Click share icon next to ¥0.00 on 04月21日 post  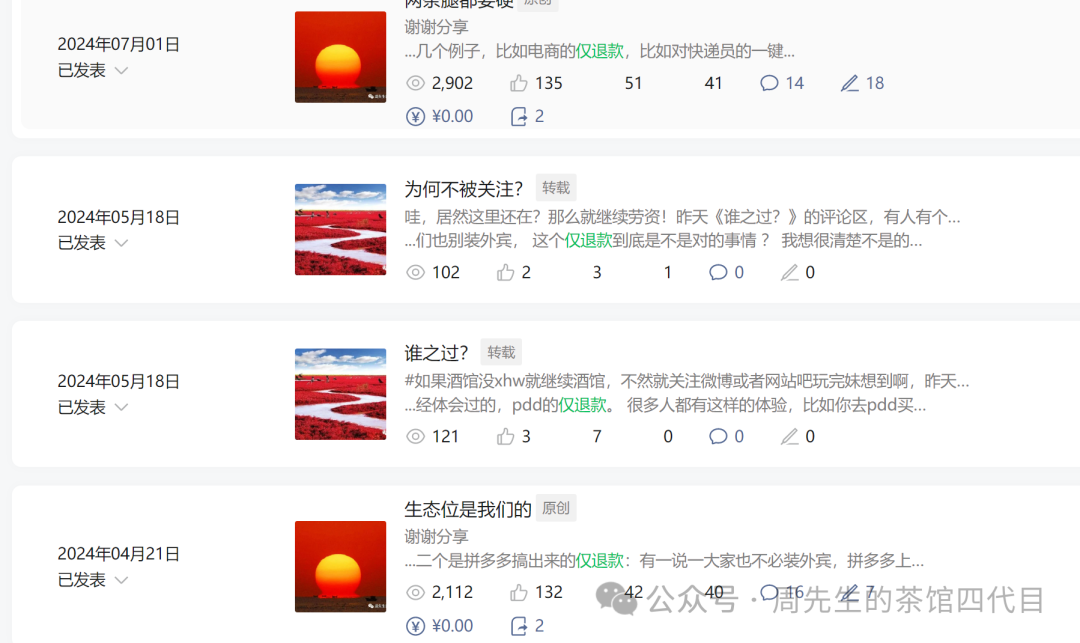coord(519,626)
